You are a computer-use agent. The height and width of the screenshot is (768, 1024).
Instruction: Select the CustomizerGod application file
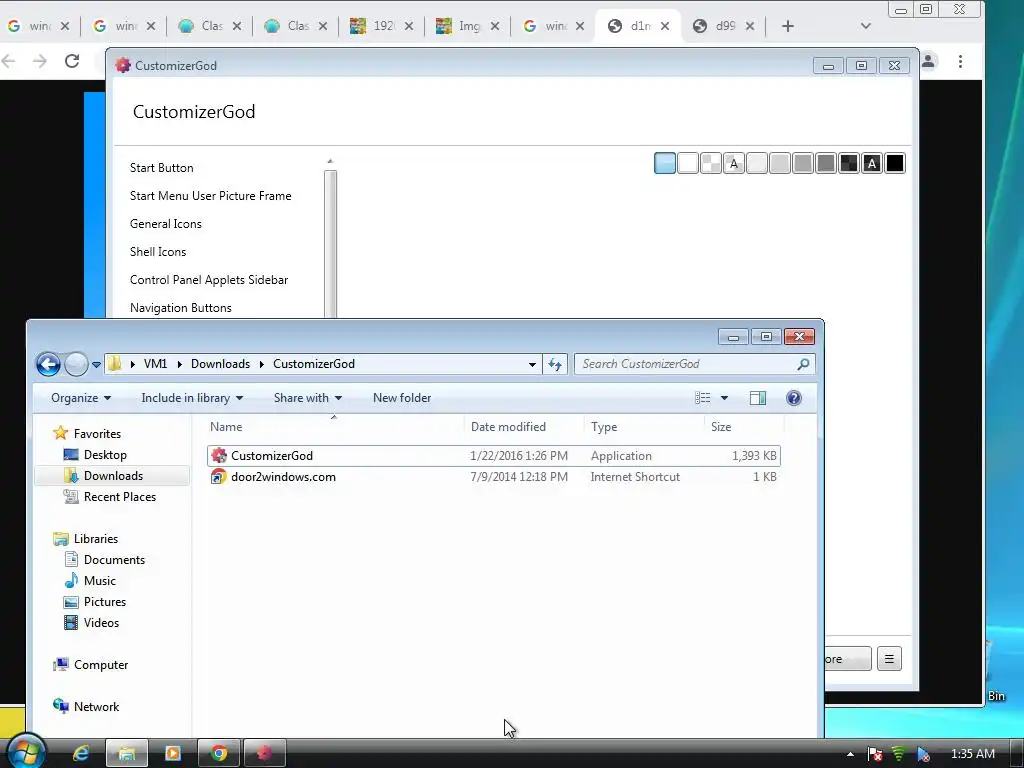[493, 456]
